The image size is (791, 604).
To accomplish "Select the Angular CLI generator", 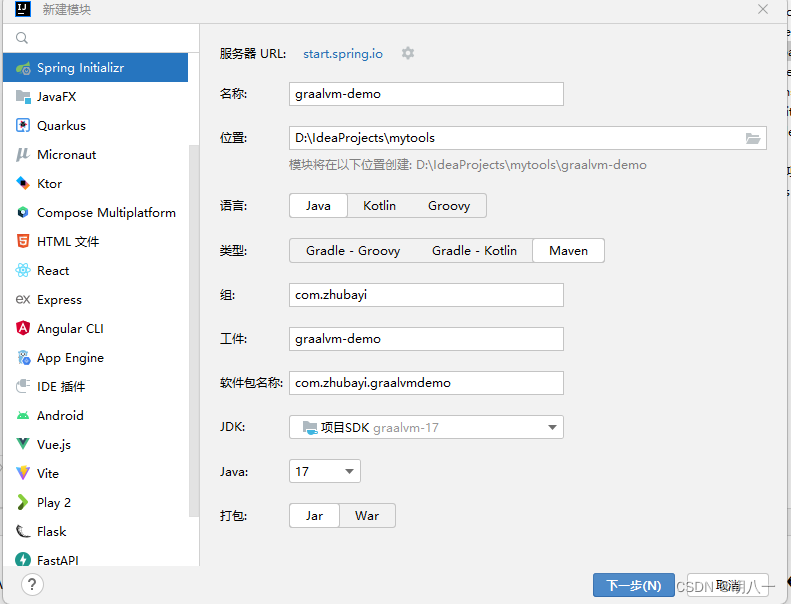I will (95, 328).
